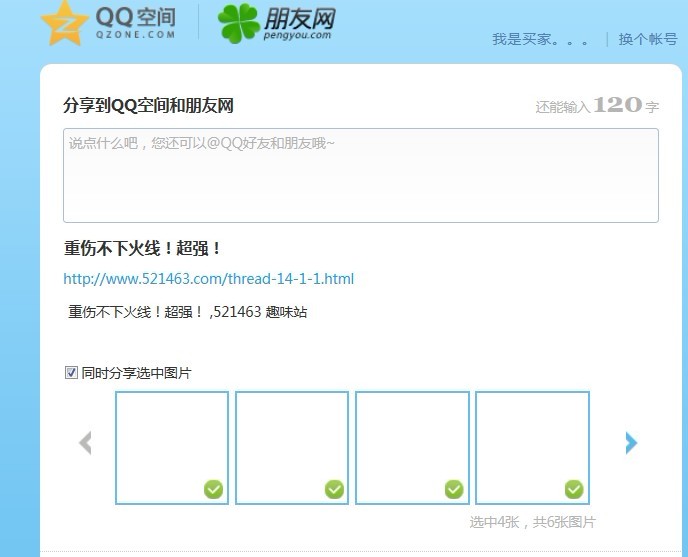The height and width of the screenshot is (557, 688).
Task: Click the bold title 重伤不下火线！超强！
Action: coord(143,248)
